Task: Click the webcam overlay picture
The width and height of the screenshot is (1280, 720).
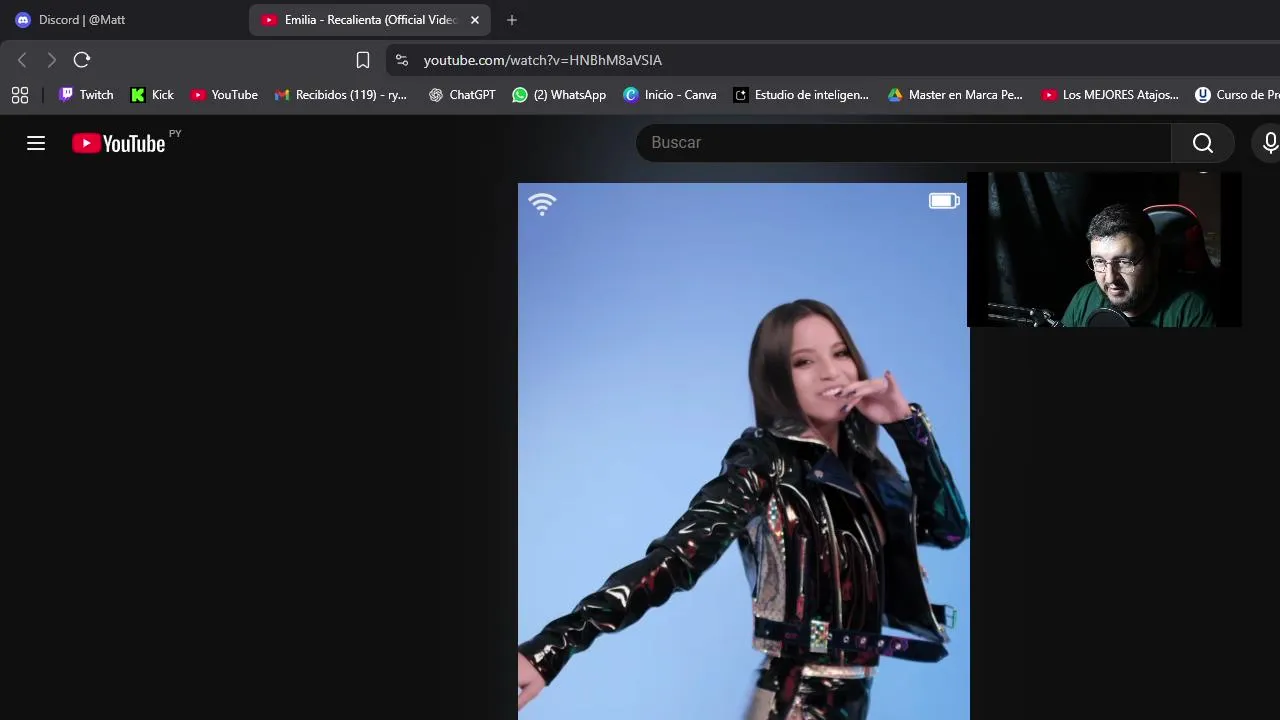Action: tap(1104, 249)
